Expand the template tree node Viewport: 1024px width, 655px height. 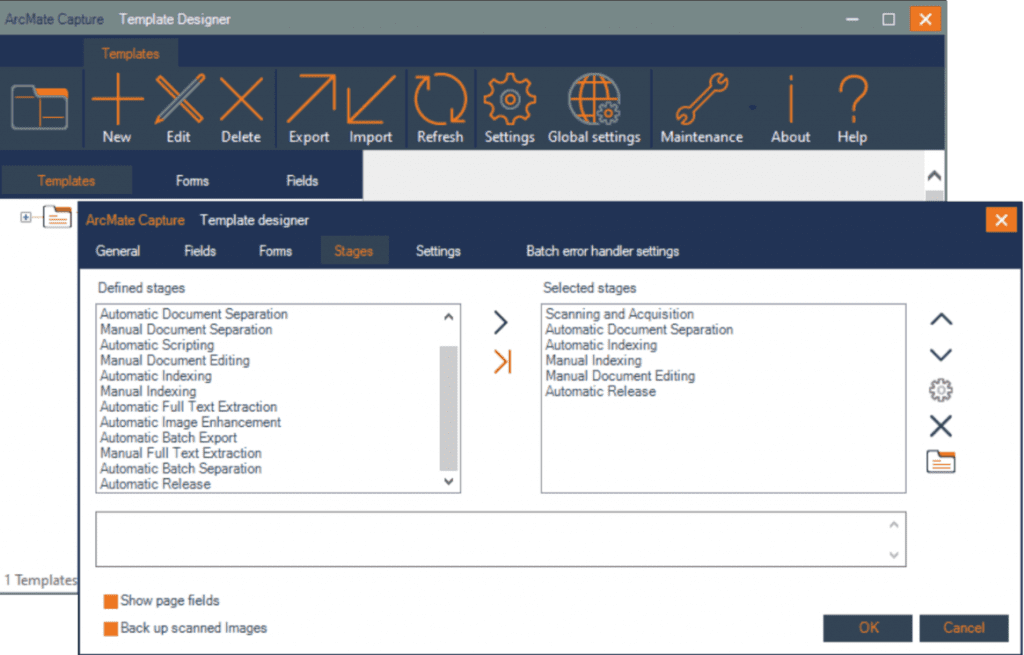point(26,217)
